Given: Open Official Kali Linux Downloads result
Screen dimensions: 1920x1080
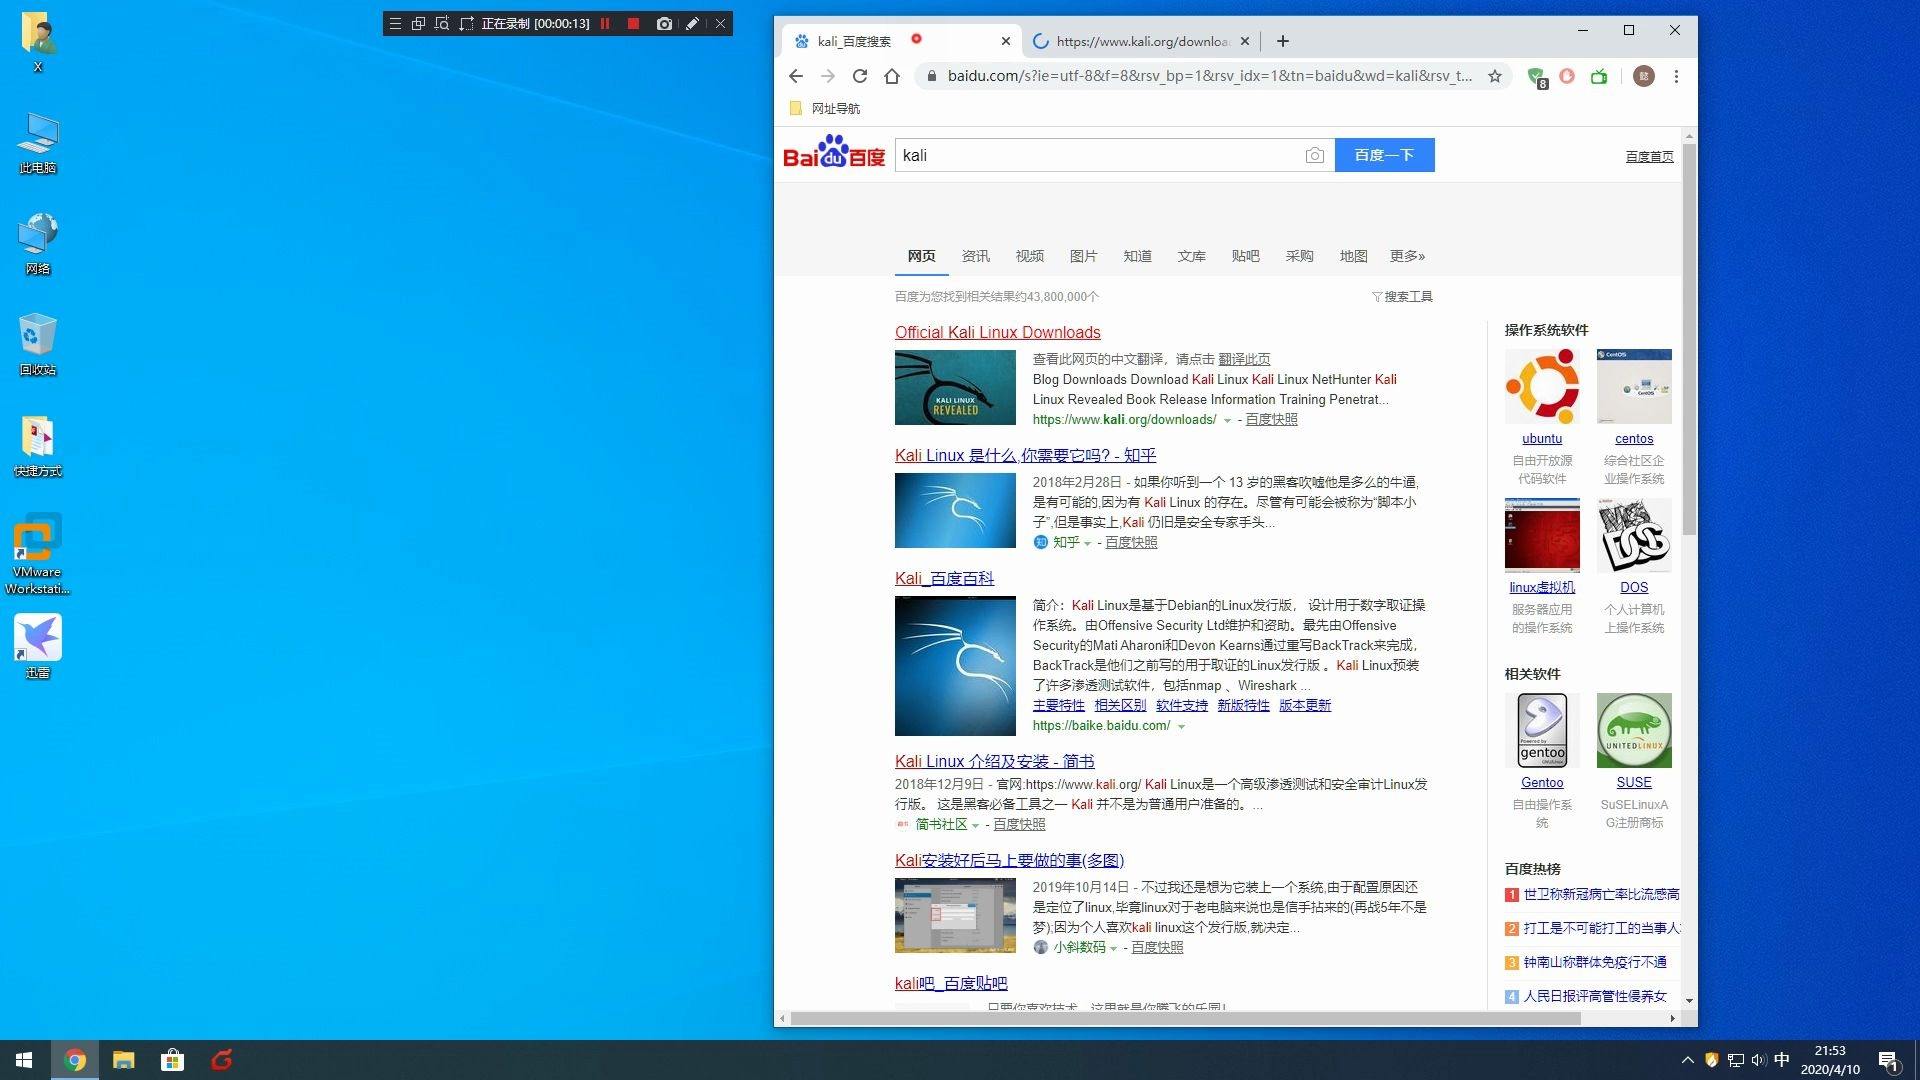Looking at the screenshot, I should click(997, 332).
